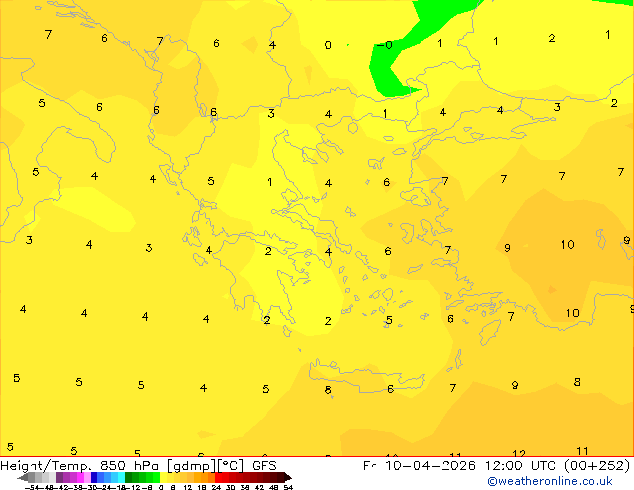Click the 'Height/Temp.' title text
The height and width of the screenshot is (490, 634).
[46, 466]
